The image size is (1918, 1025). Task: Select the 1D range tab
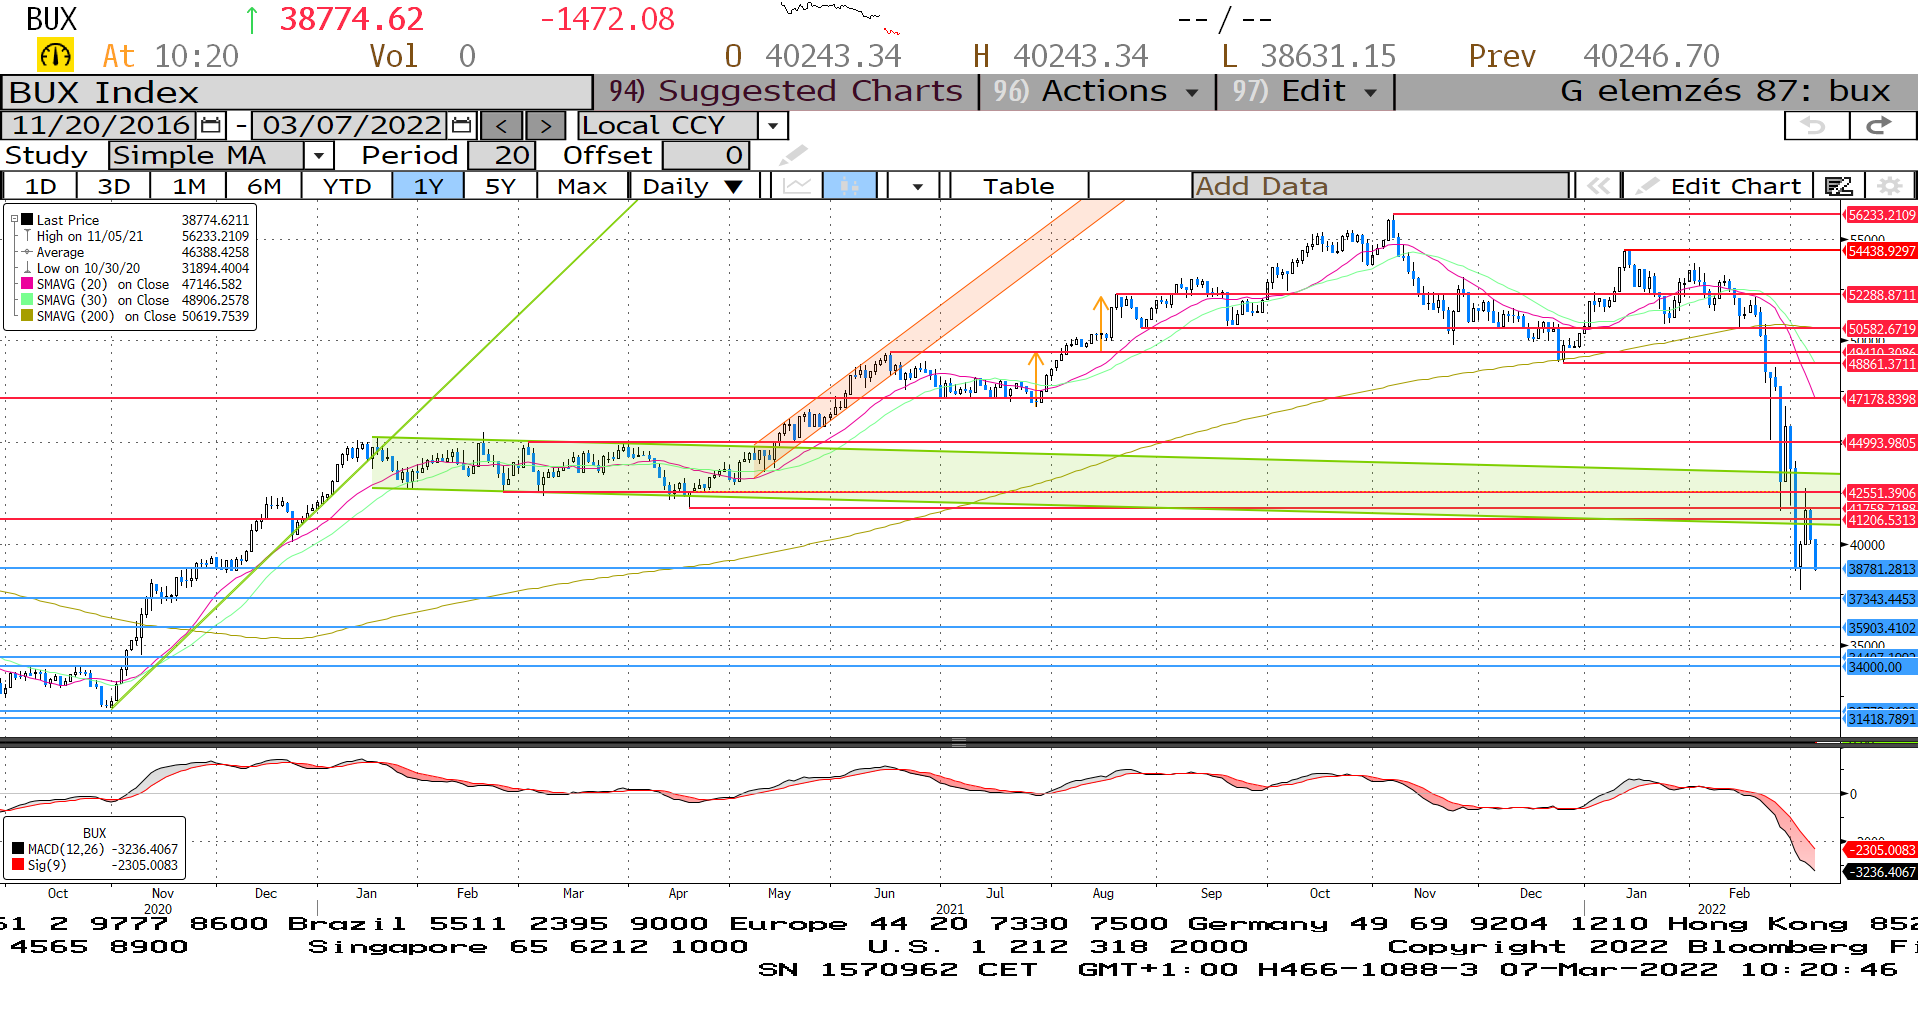click(x=40, y=186)
